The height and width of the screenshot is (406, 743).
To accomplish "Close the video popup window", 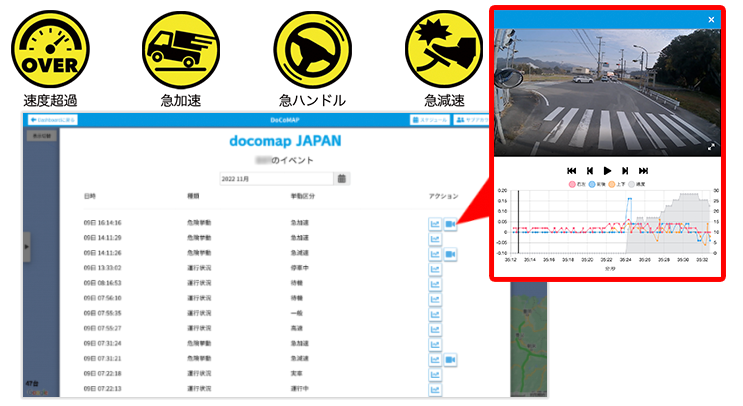I will (x=711, y=19).
